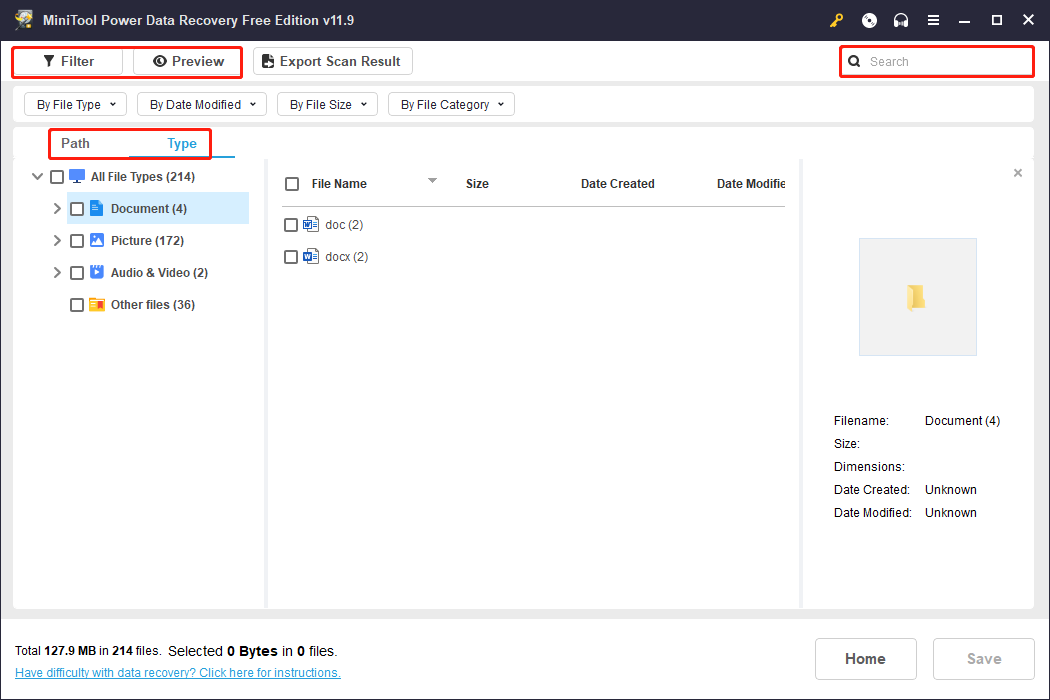Open the By File Type dropdown
Screen dimensions: 1050x700
tap(75, 104)
